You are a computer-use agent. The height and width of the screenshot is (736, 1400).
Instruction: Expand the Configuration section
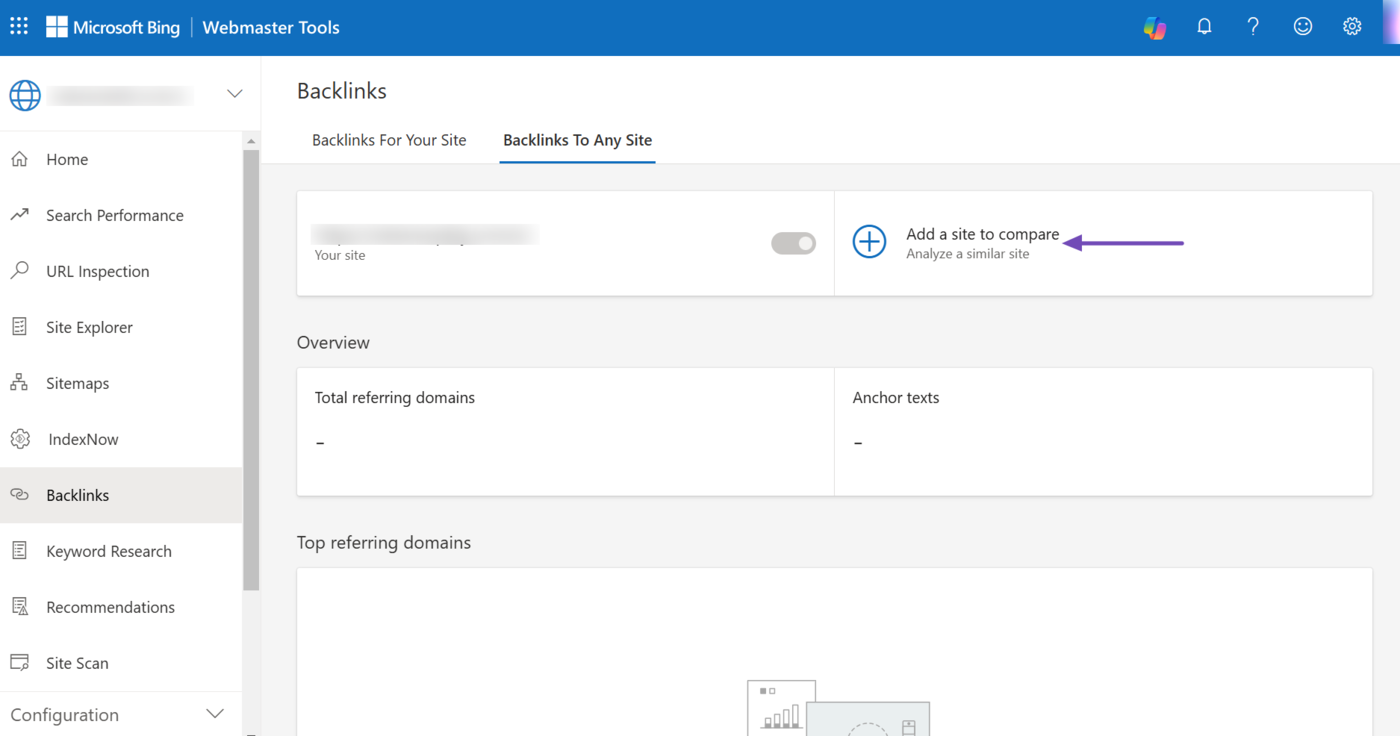(x=214, y=714)
